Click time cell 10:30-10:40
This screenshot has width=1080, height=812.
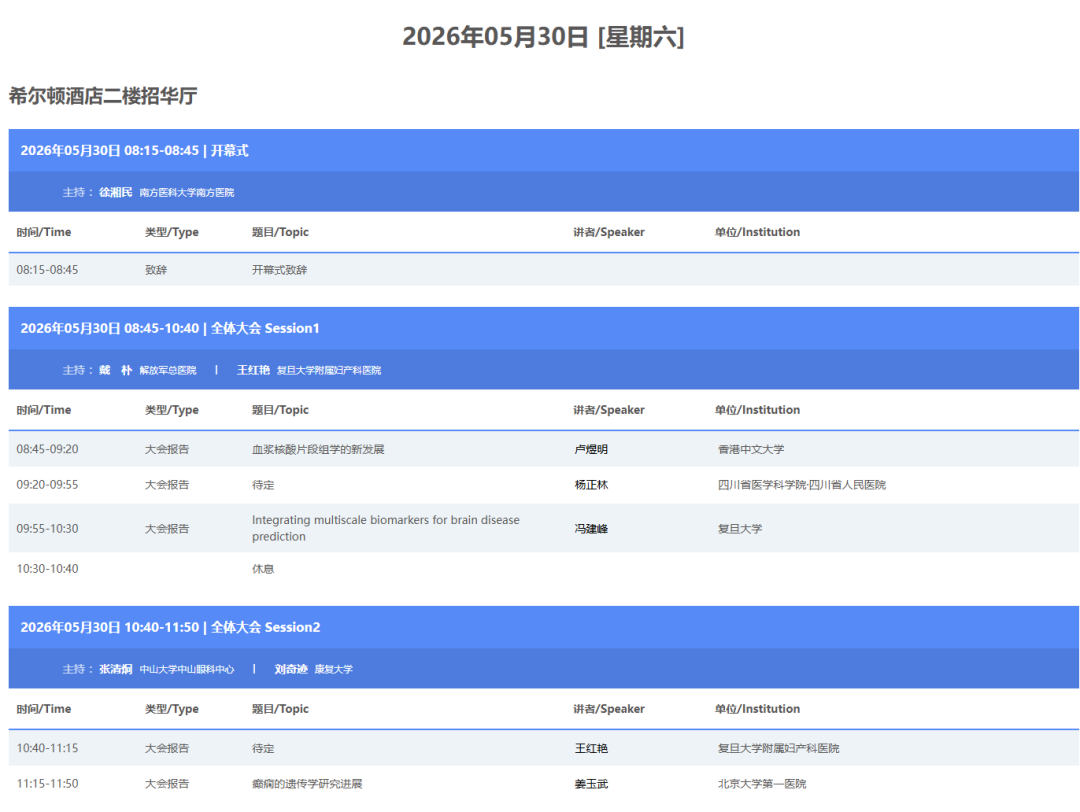(48, 569)
